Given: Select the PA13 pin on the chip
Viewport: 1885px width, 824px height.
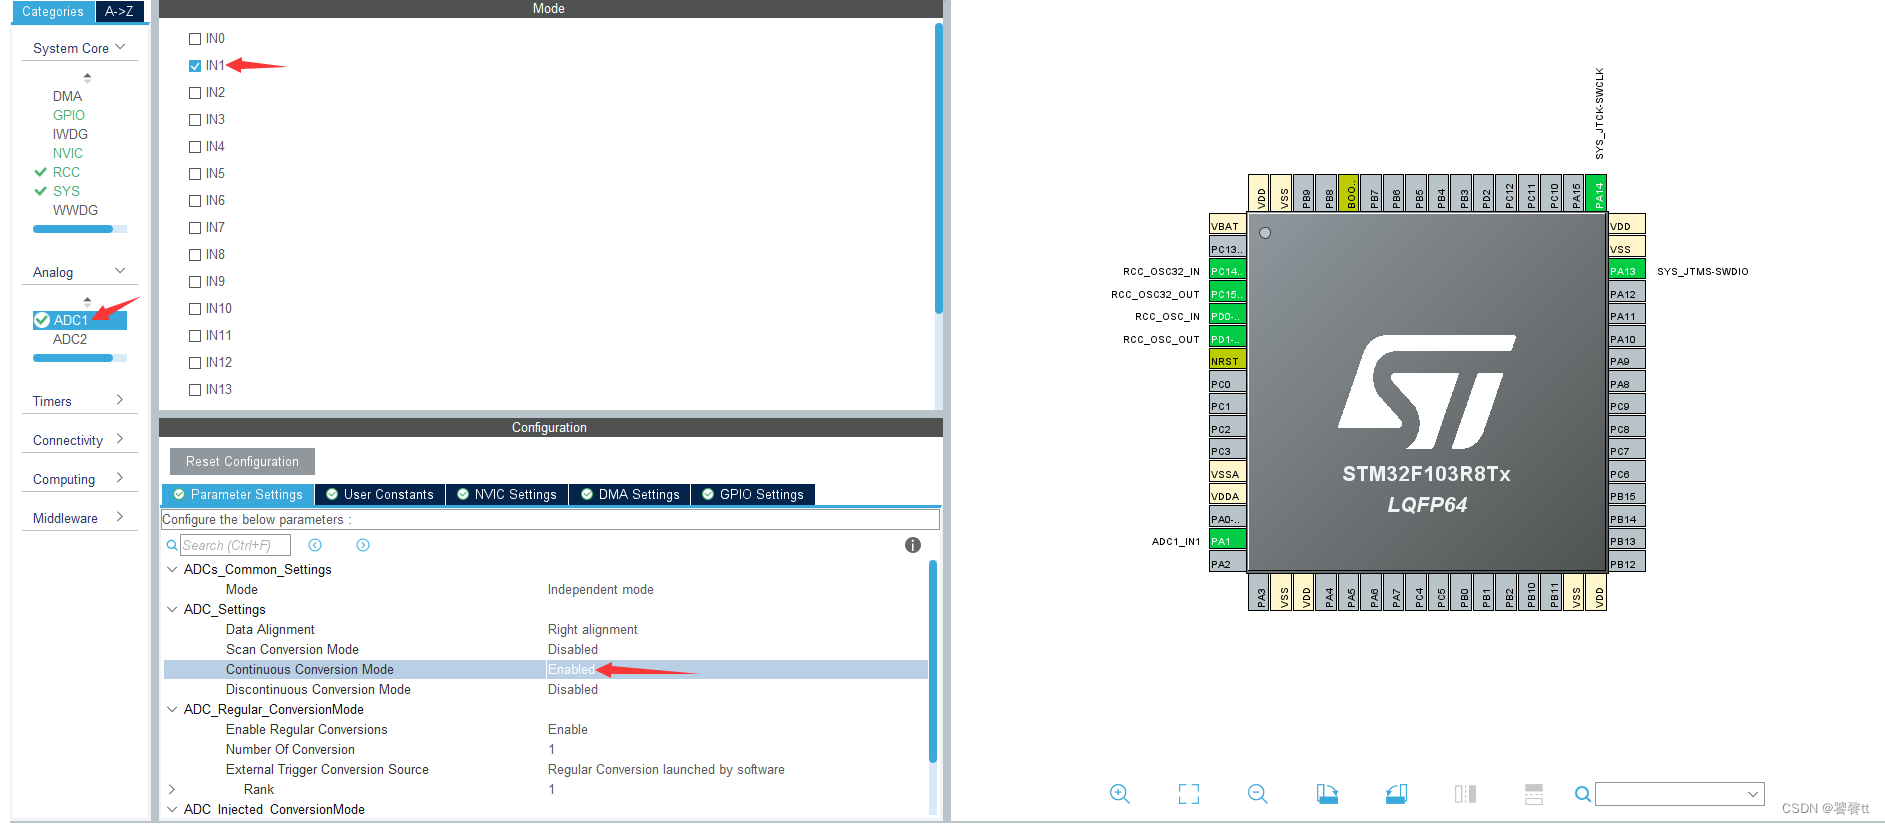Looking at the screenshot, I should (1627, 271).
